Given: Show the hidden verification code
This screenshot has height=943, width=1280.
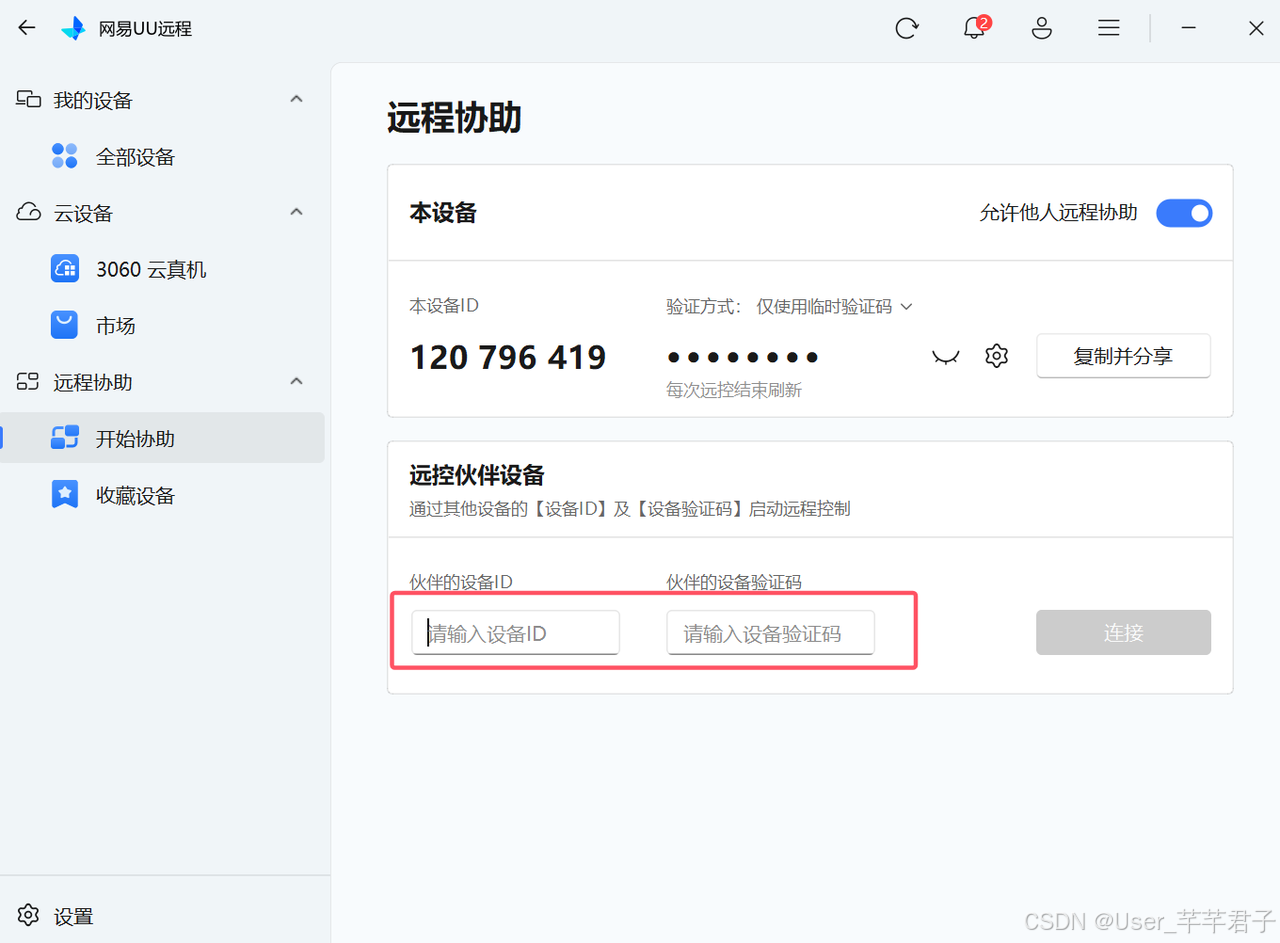Looking at the screenshot, I should coord(945,357).
